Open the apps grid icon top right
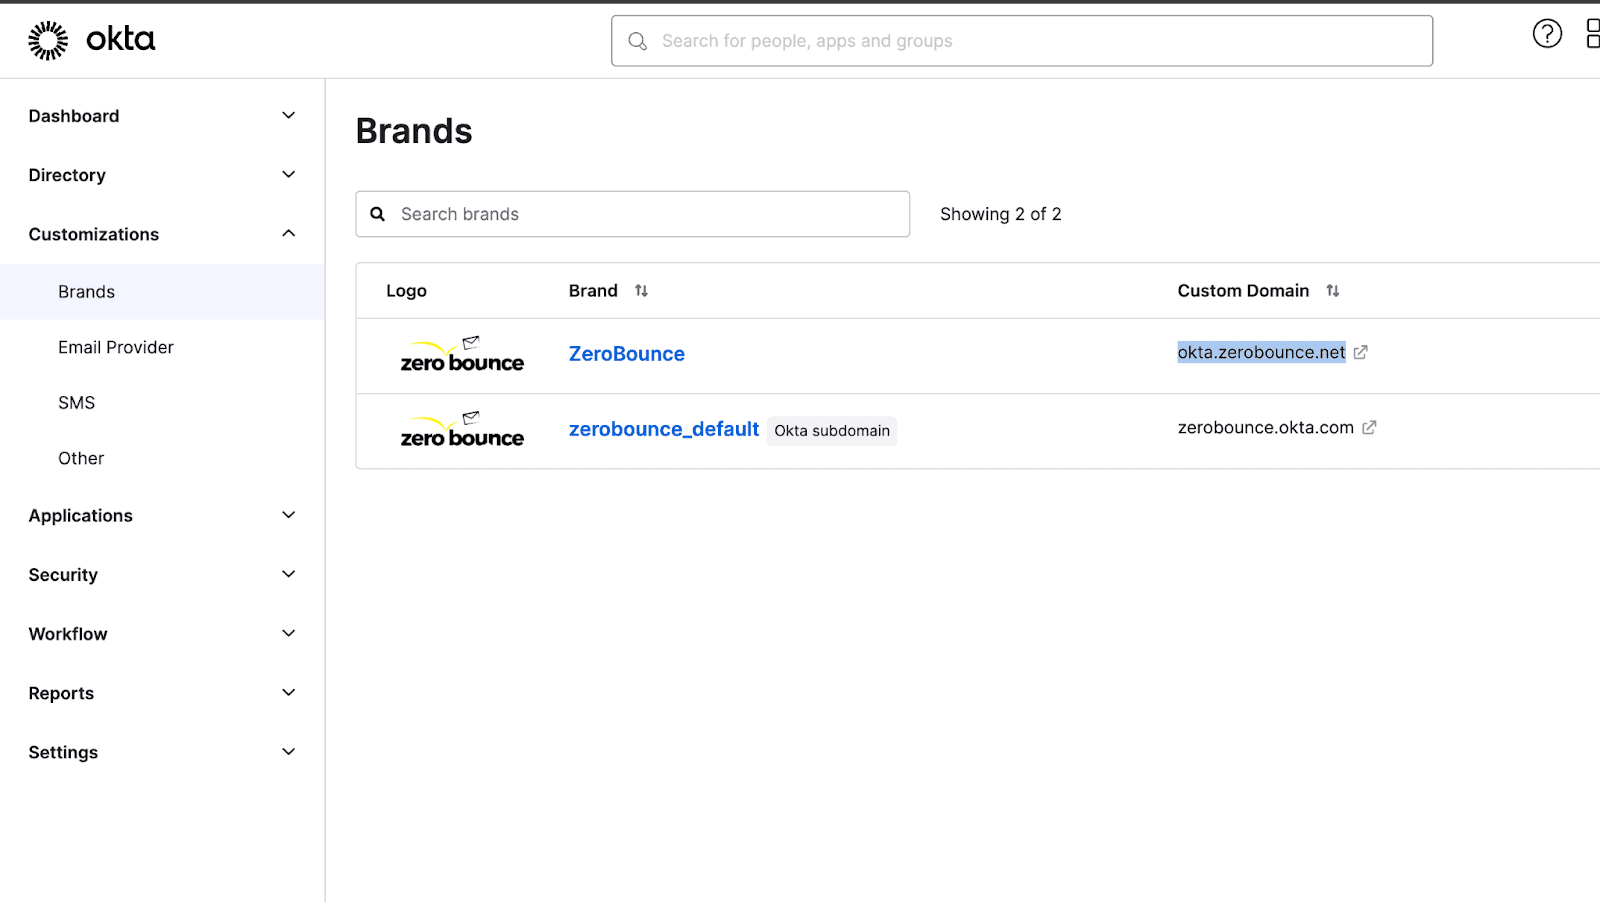Image resolution: width=1600 pixels, height=903 pixels. click(1593, 33)
